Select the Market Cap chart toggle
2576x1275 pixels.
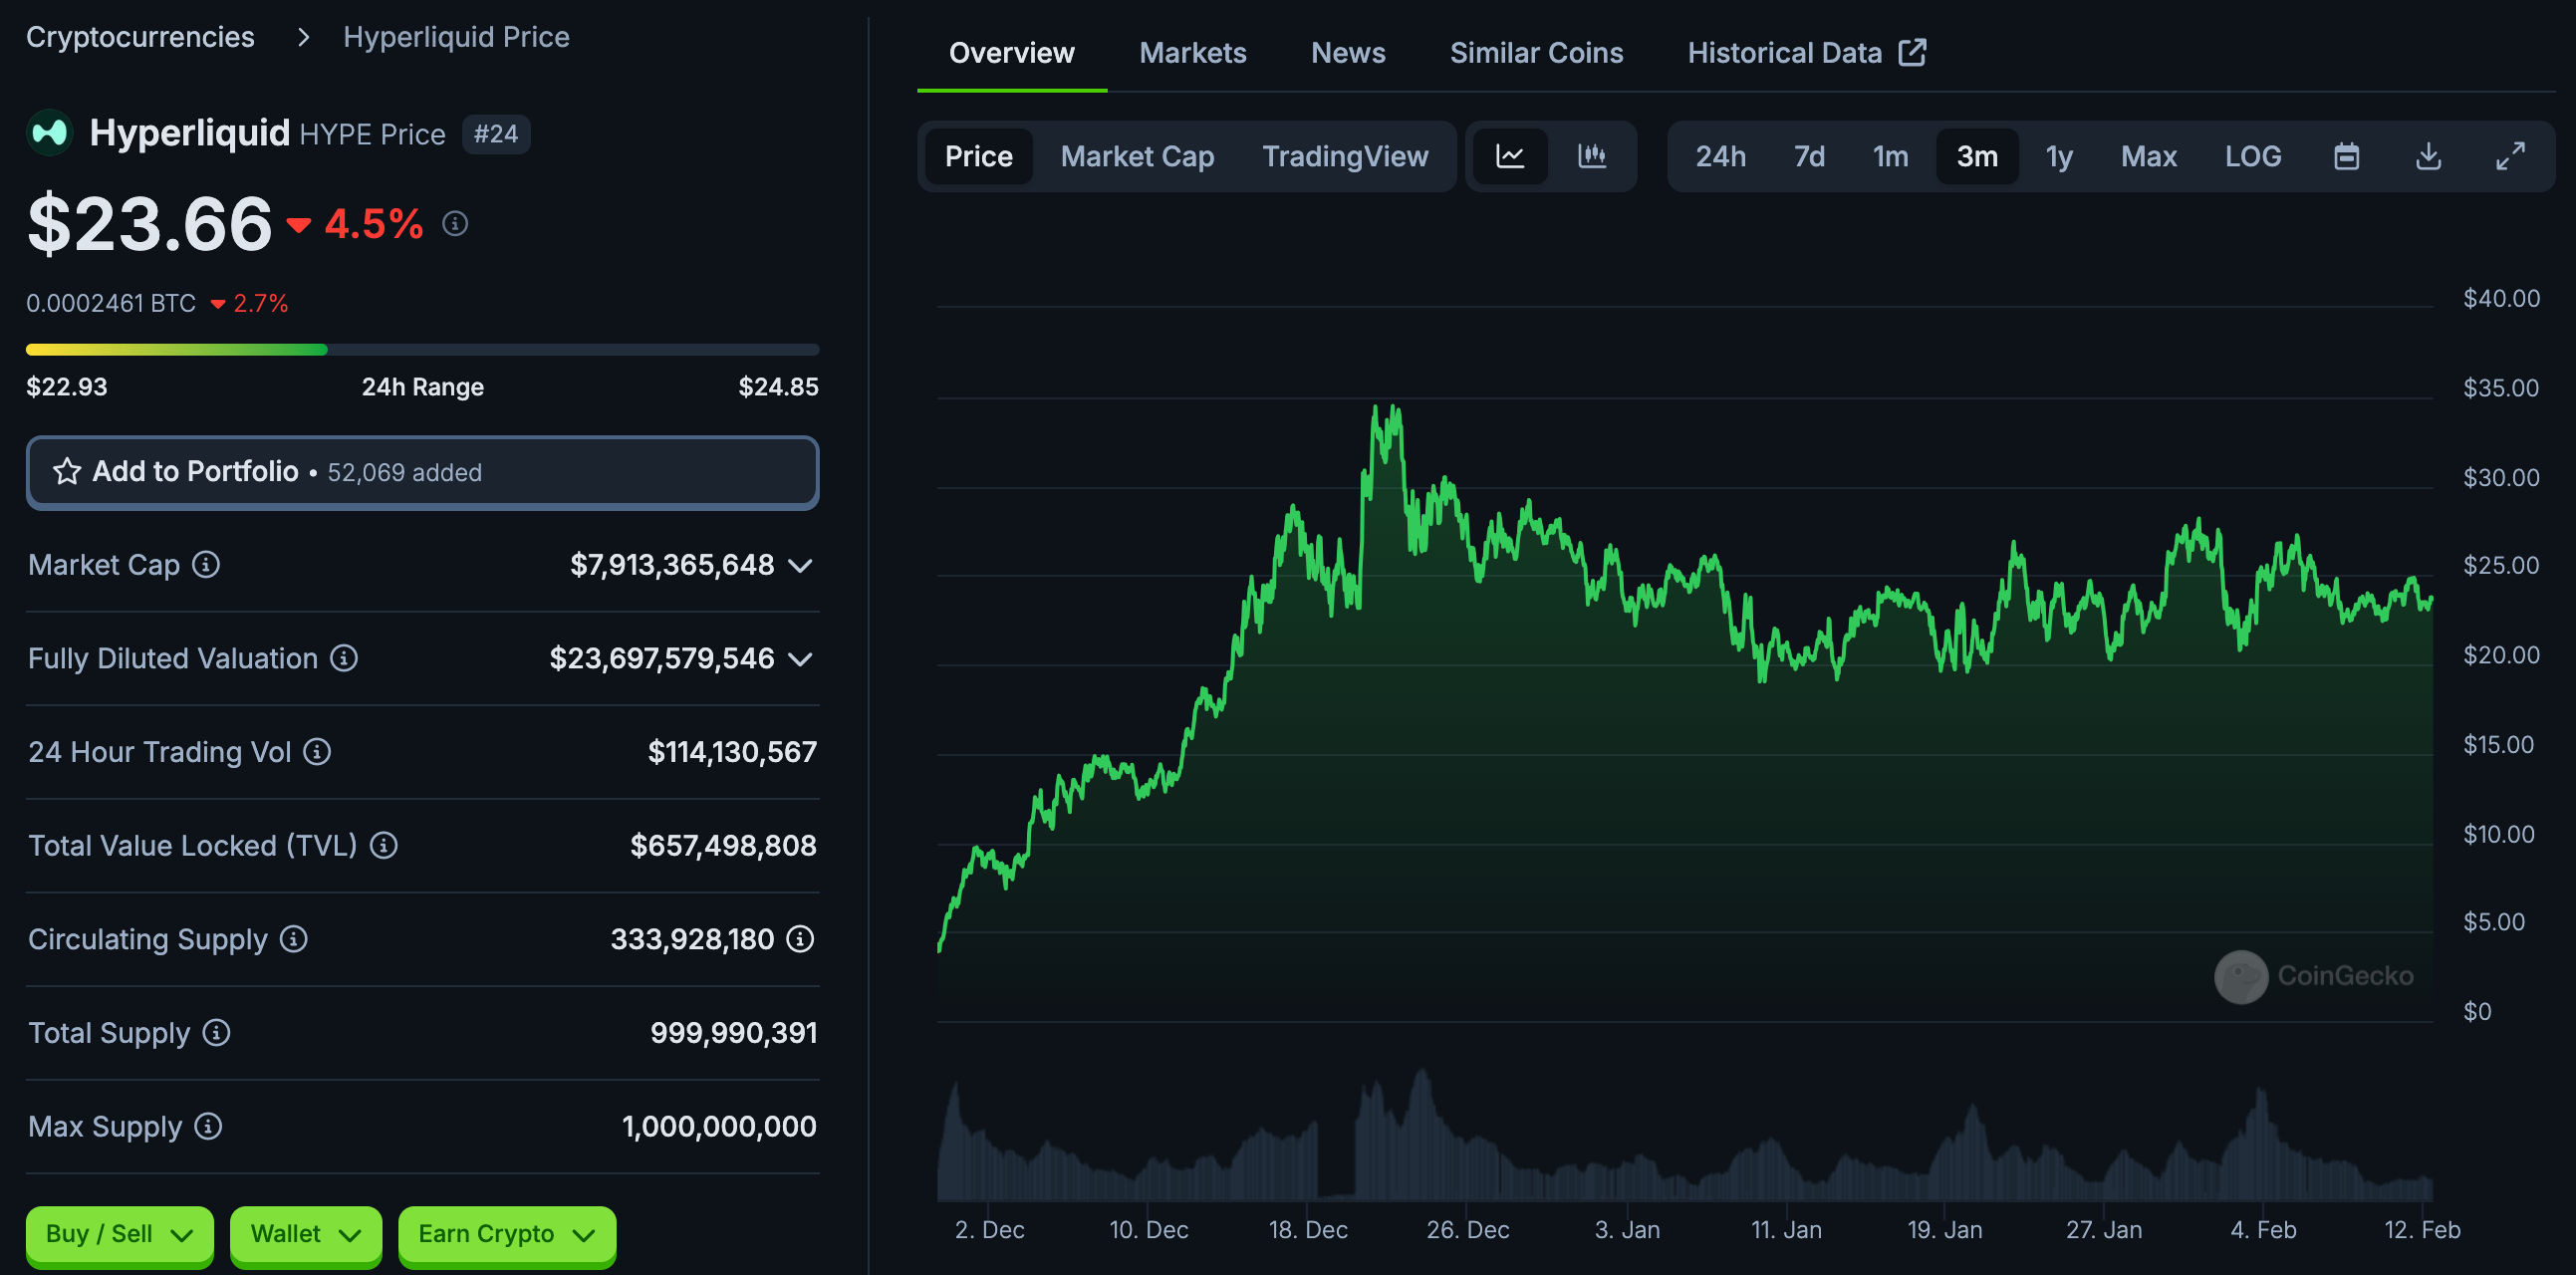1137,156
